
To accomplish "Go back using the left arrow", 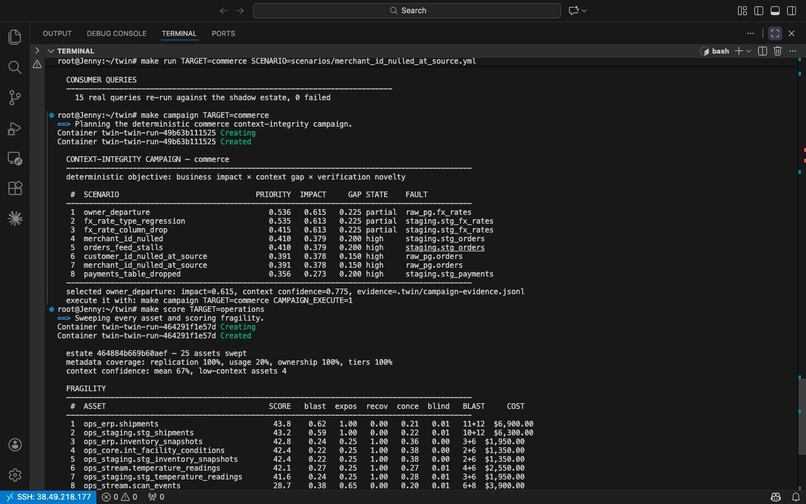I will coord(223,10).
